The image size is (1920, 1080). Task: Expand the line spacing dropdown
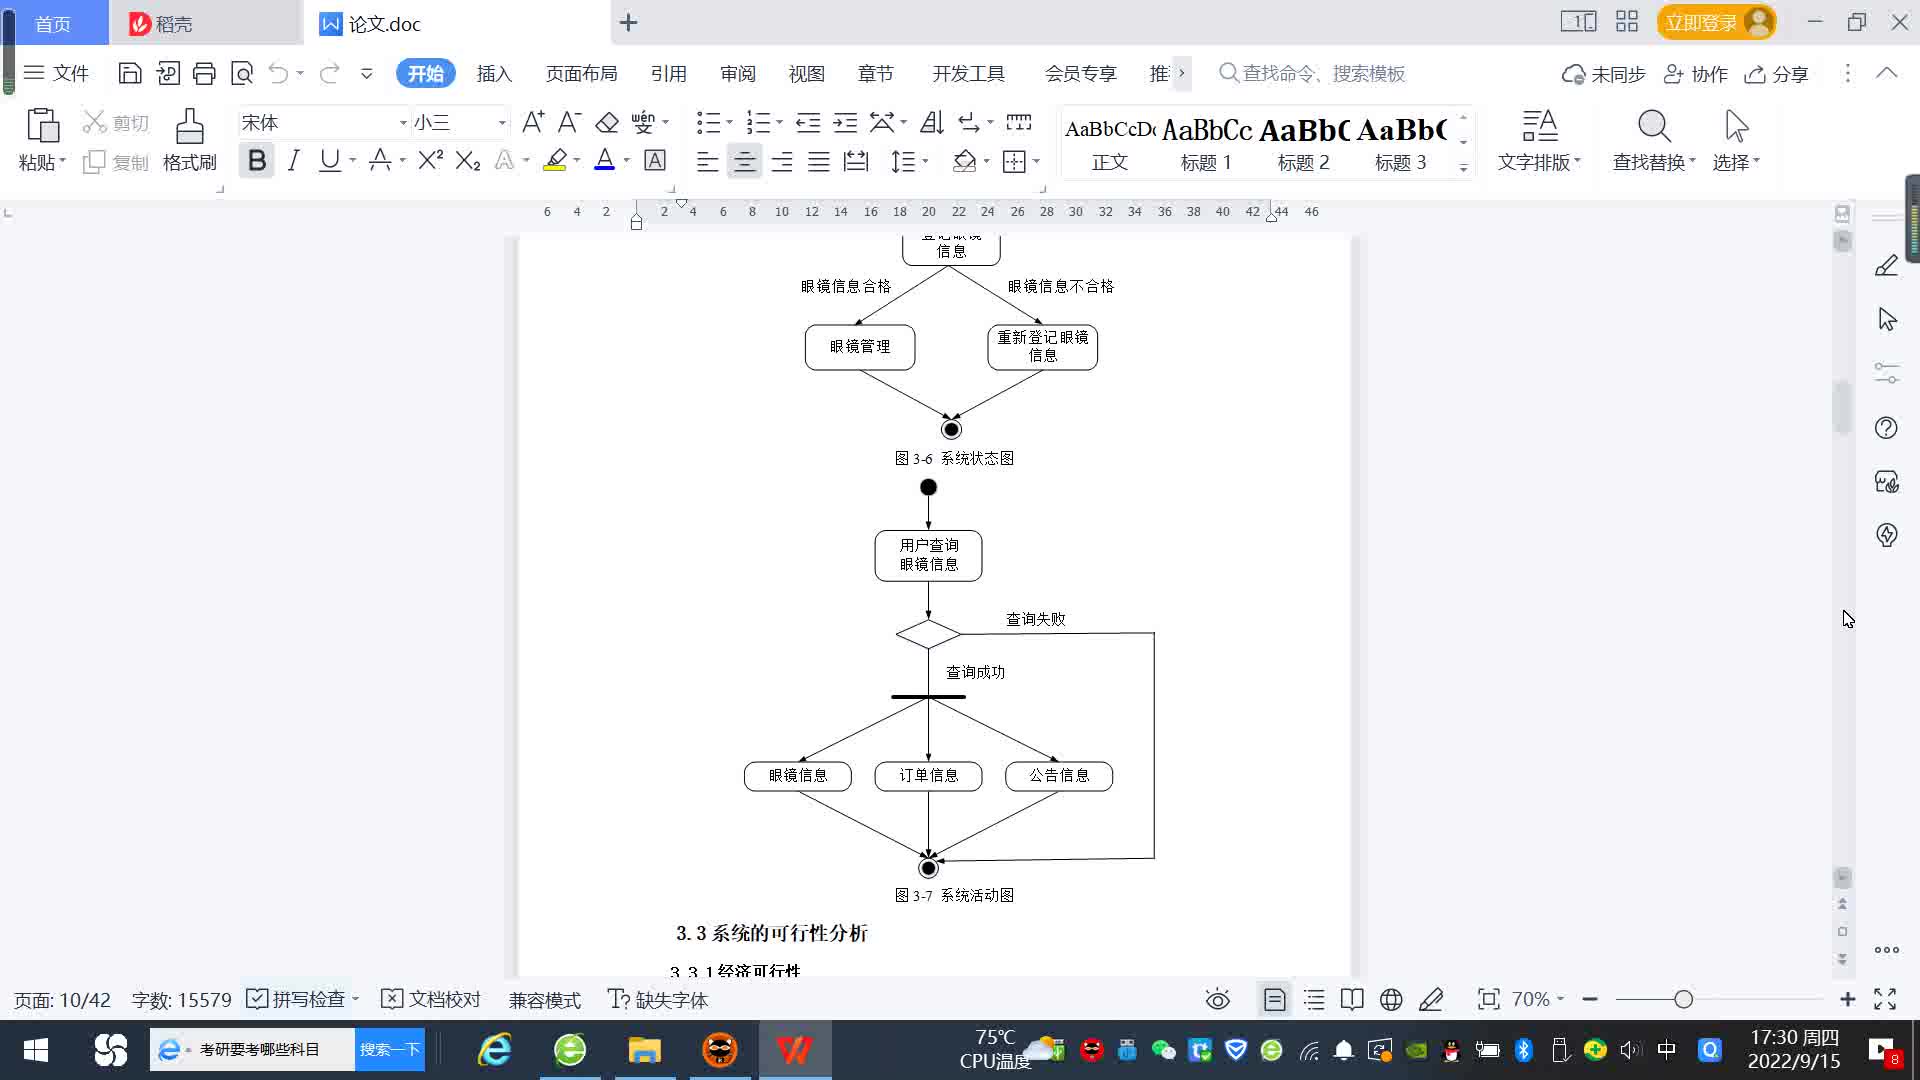click(x=925, y=161)
